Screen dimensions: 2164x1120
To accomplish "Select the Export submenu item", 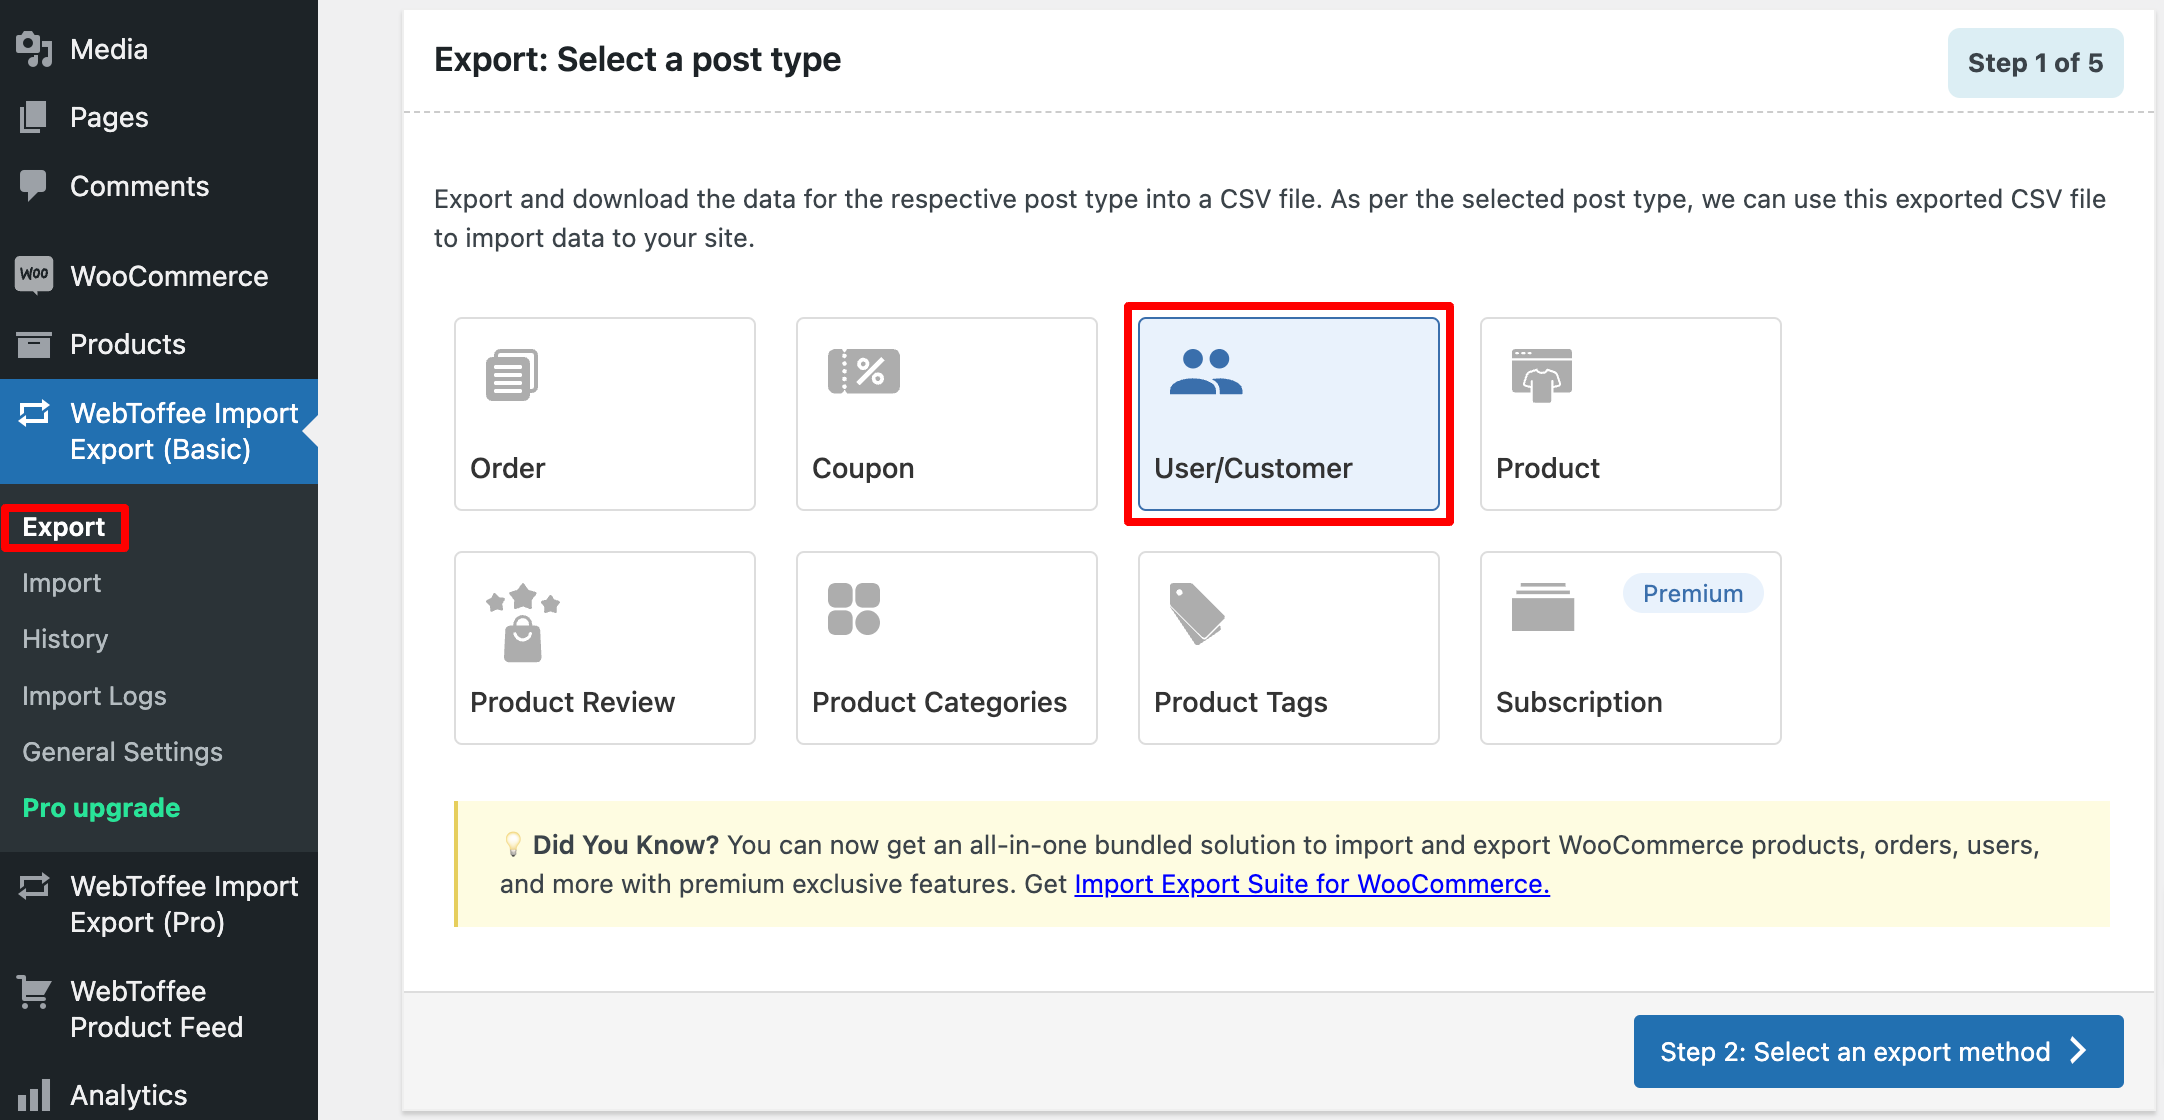I will [x=64, y=527].
